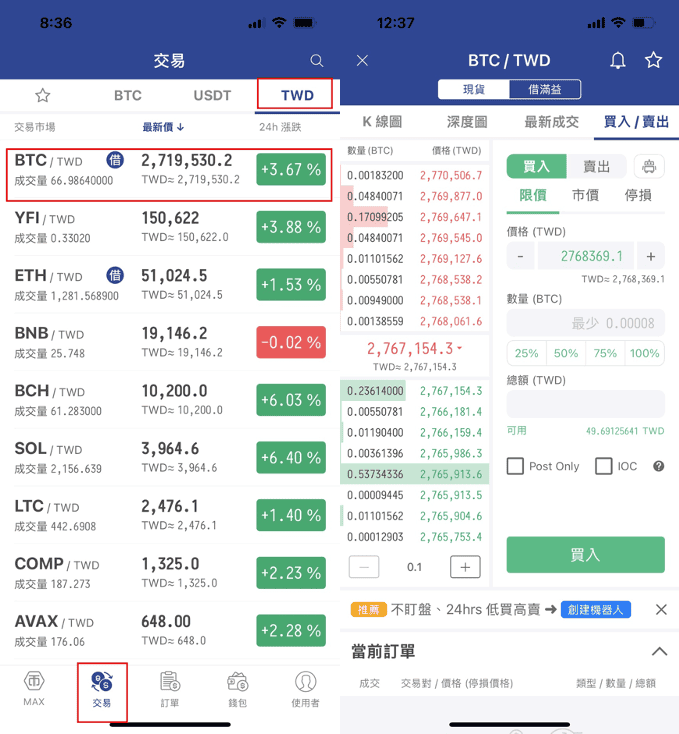This screenshot has height=734, width=679.
Task: Switch to the BTC market tab
Action: (128, 95)
